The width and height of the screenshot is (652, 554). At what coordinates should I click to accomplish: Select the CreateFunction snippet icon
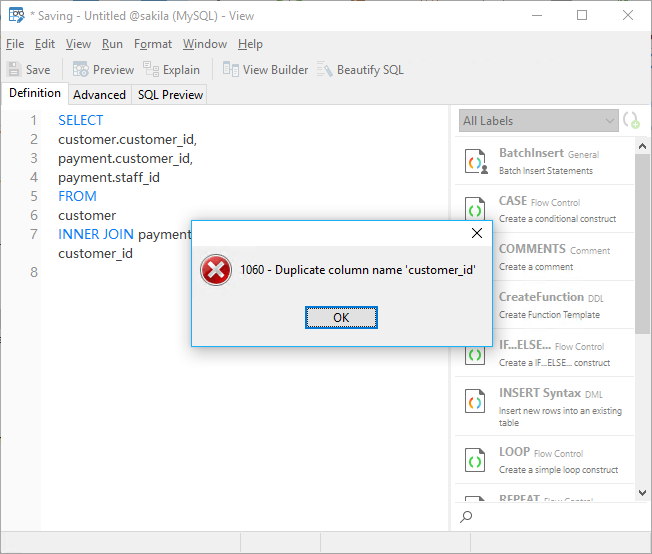475,306
